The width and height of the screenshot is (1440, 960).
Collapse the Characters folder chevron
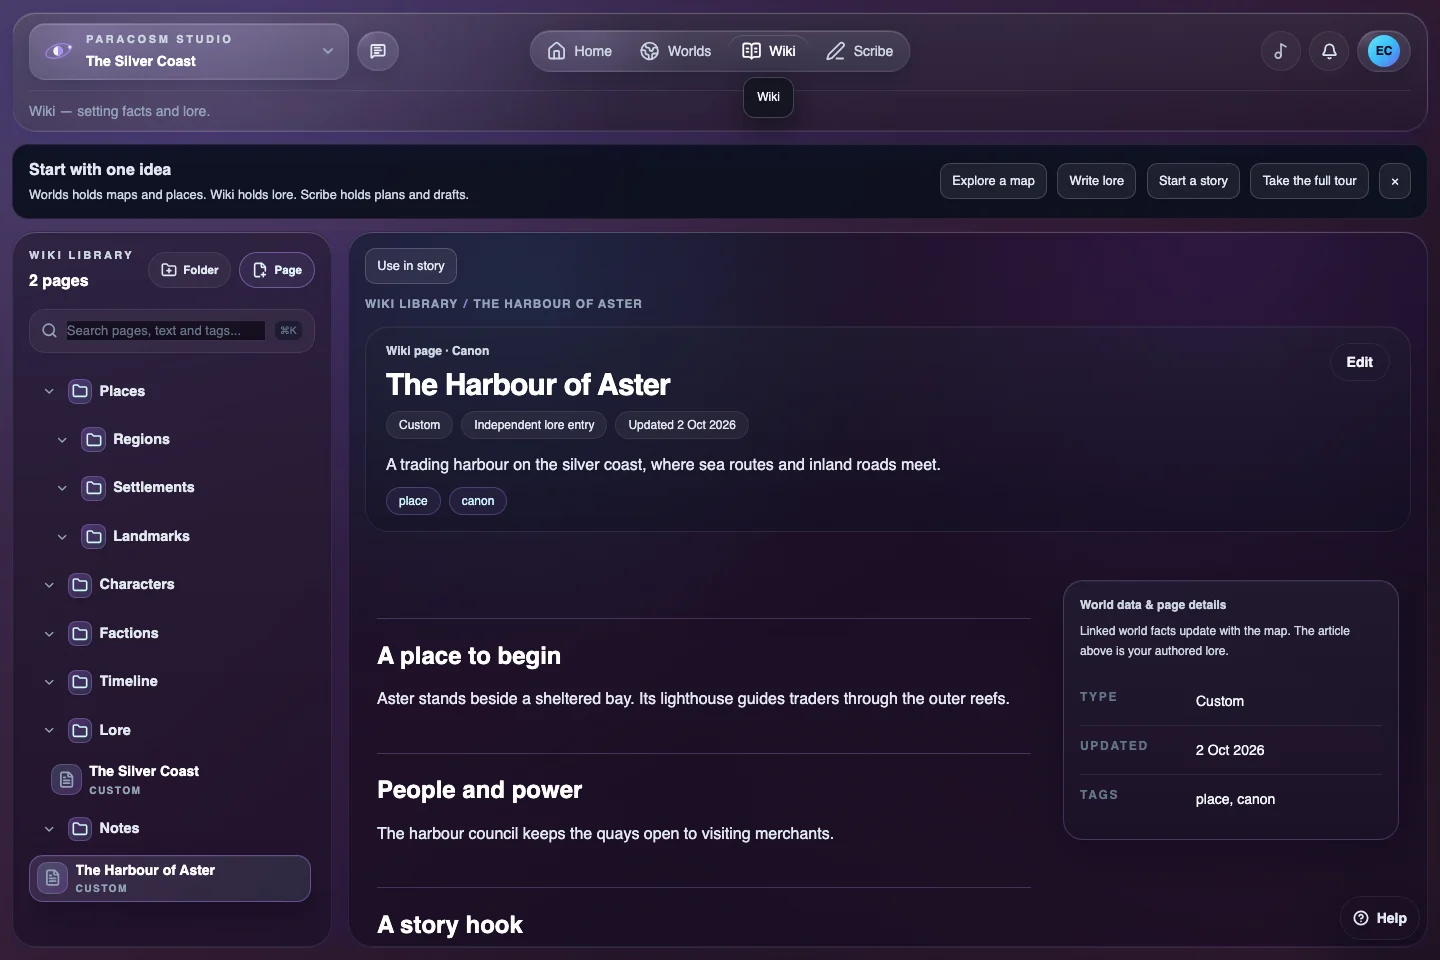[x=49, y=585]
